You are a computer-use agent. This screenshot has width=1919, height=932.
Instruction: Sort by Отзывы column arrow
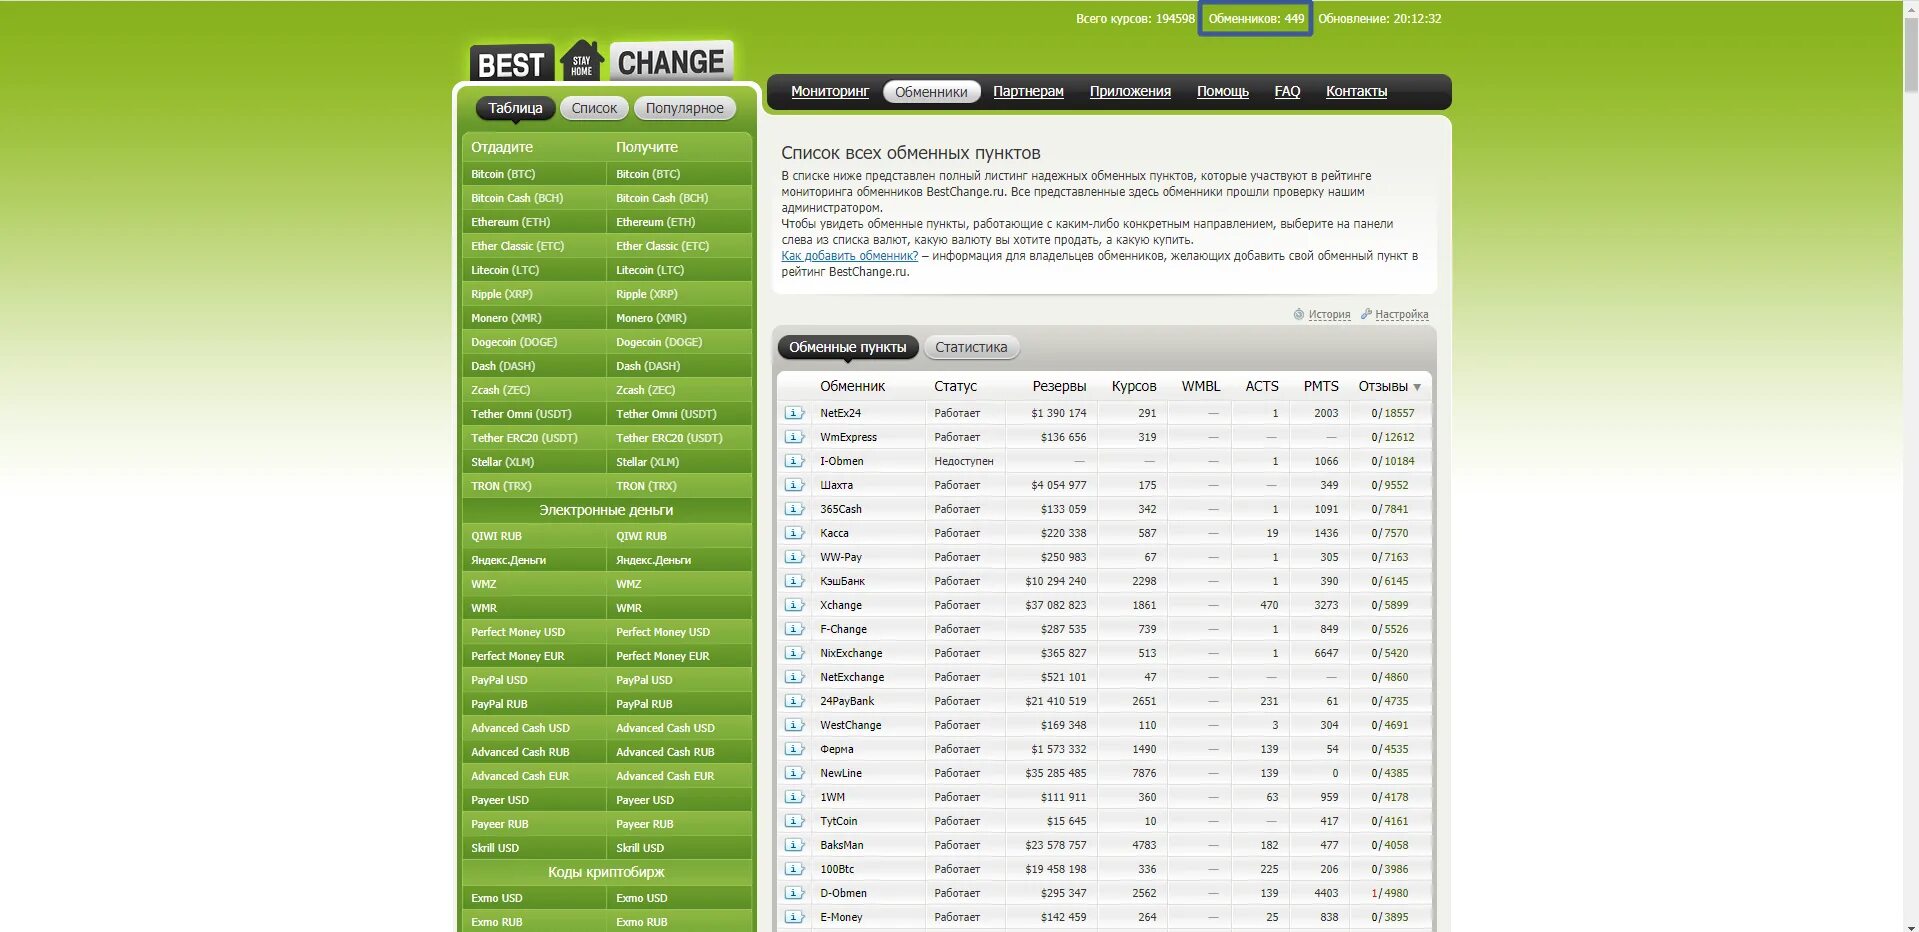[x=1417, y=387]
